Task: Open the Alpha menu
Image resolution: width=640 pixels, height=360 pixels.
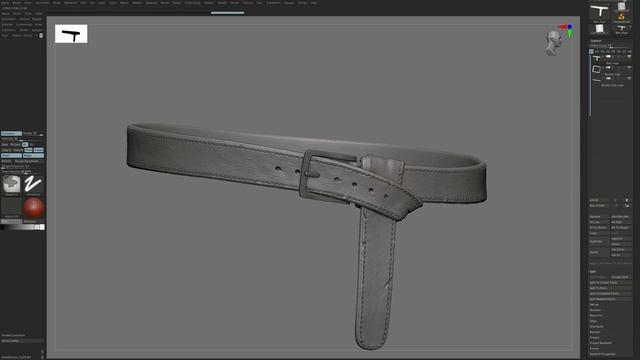Action: [x=5, y=3]
